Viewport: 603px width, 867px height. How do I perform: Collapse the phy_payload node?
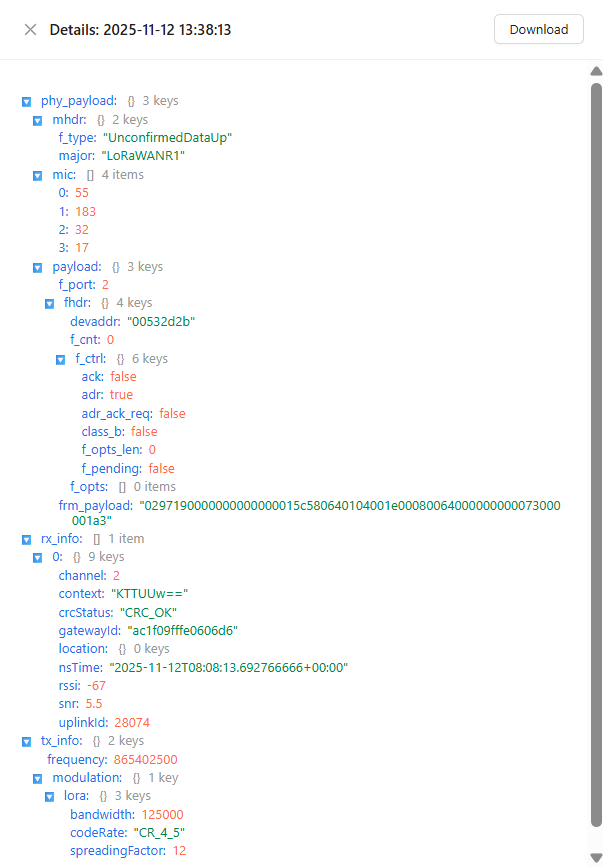tap(26, 102)
